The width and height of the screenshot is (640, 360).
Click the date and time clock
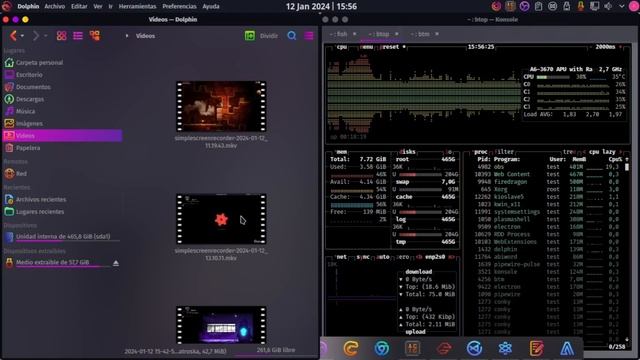pos(321,7)
